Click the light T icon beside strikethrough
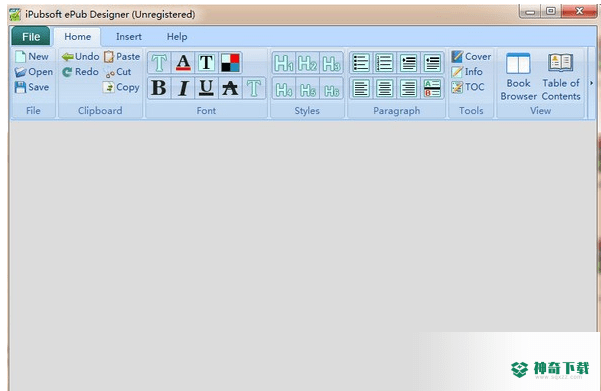Viewport: 601px width, 391px height. [253, 88]
